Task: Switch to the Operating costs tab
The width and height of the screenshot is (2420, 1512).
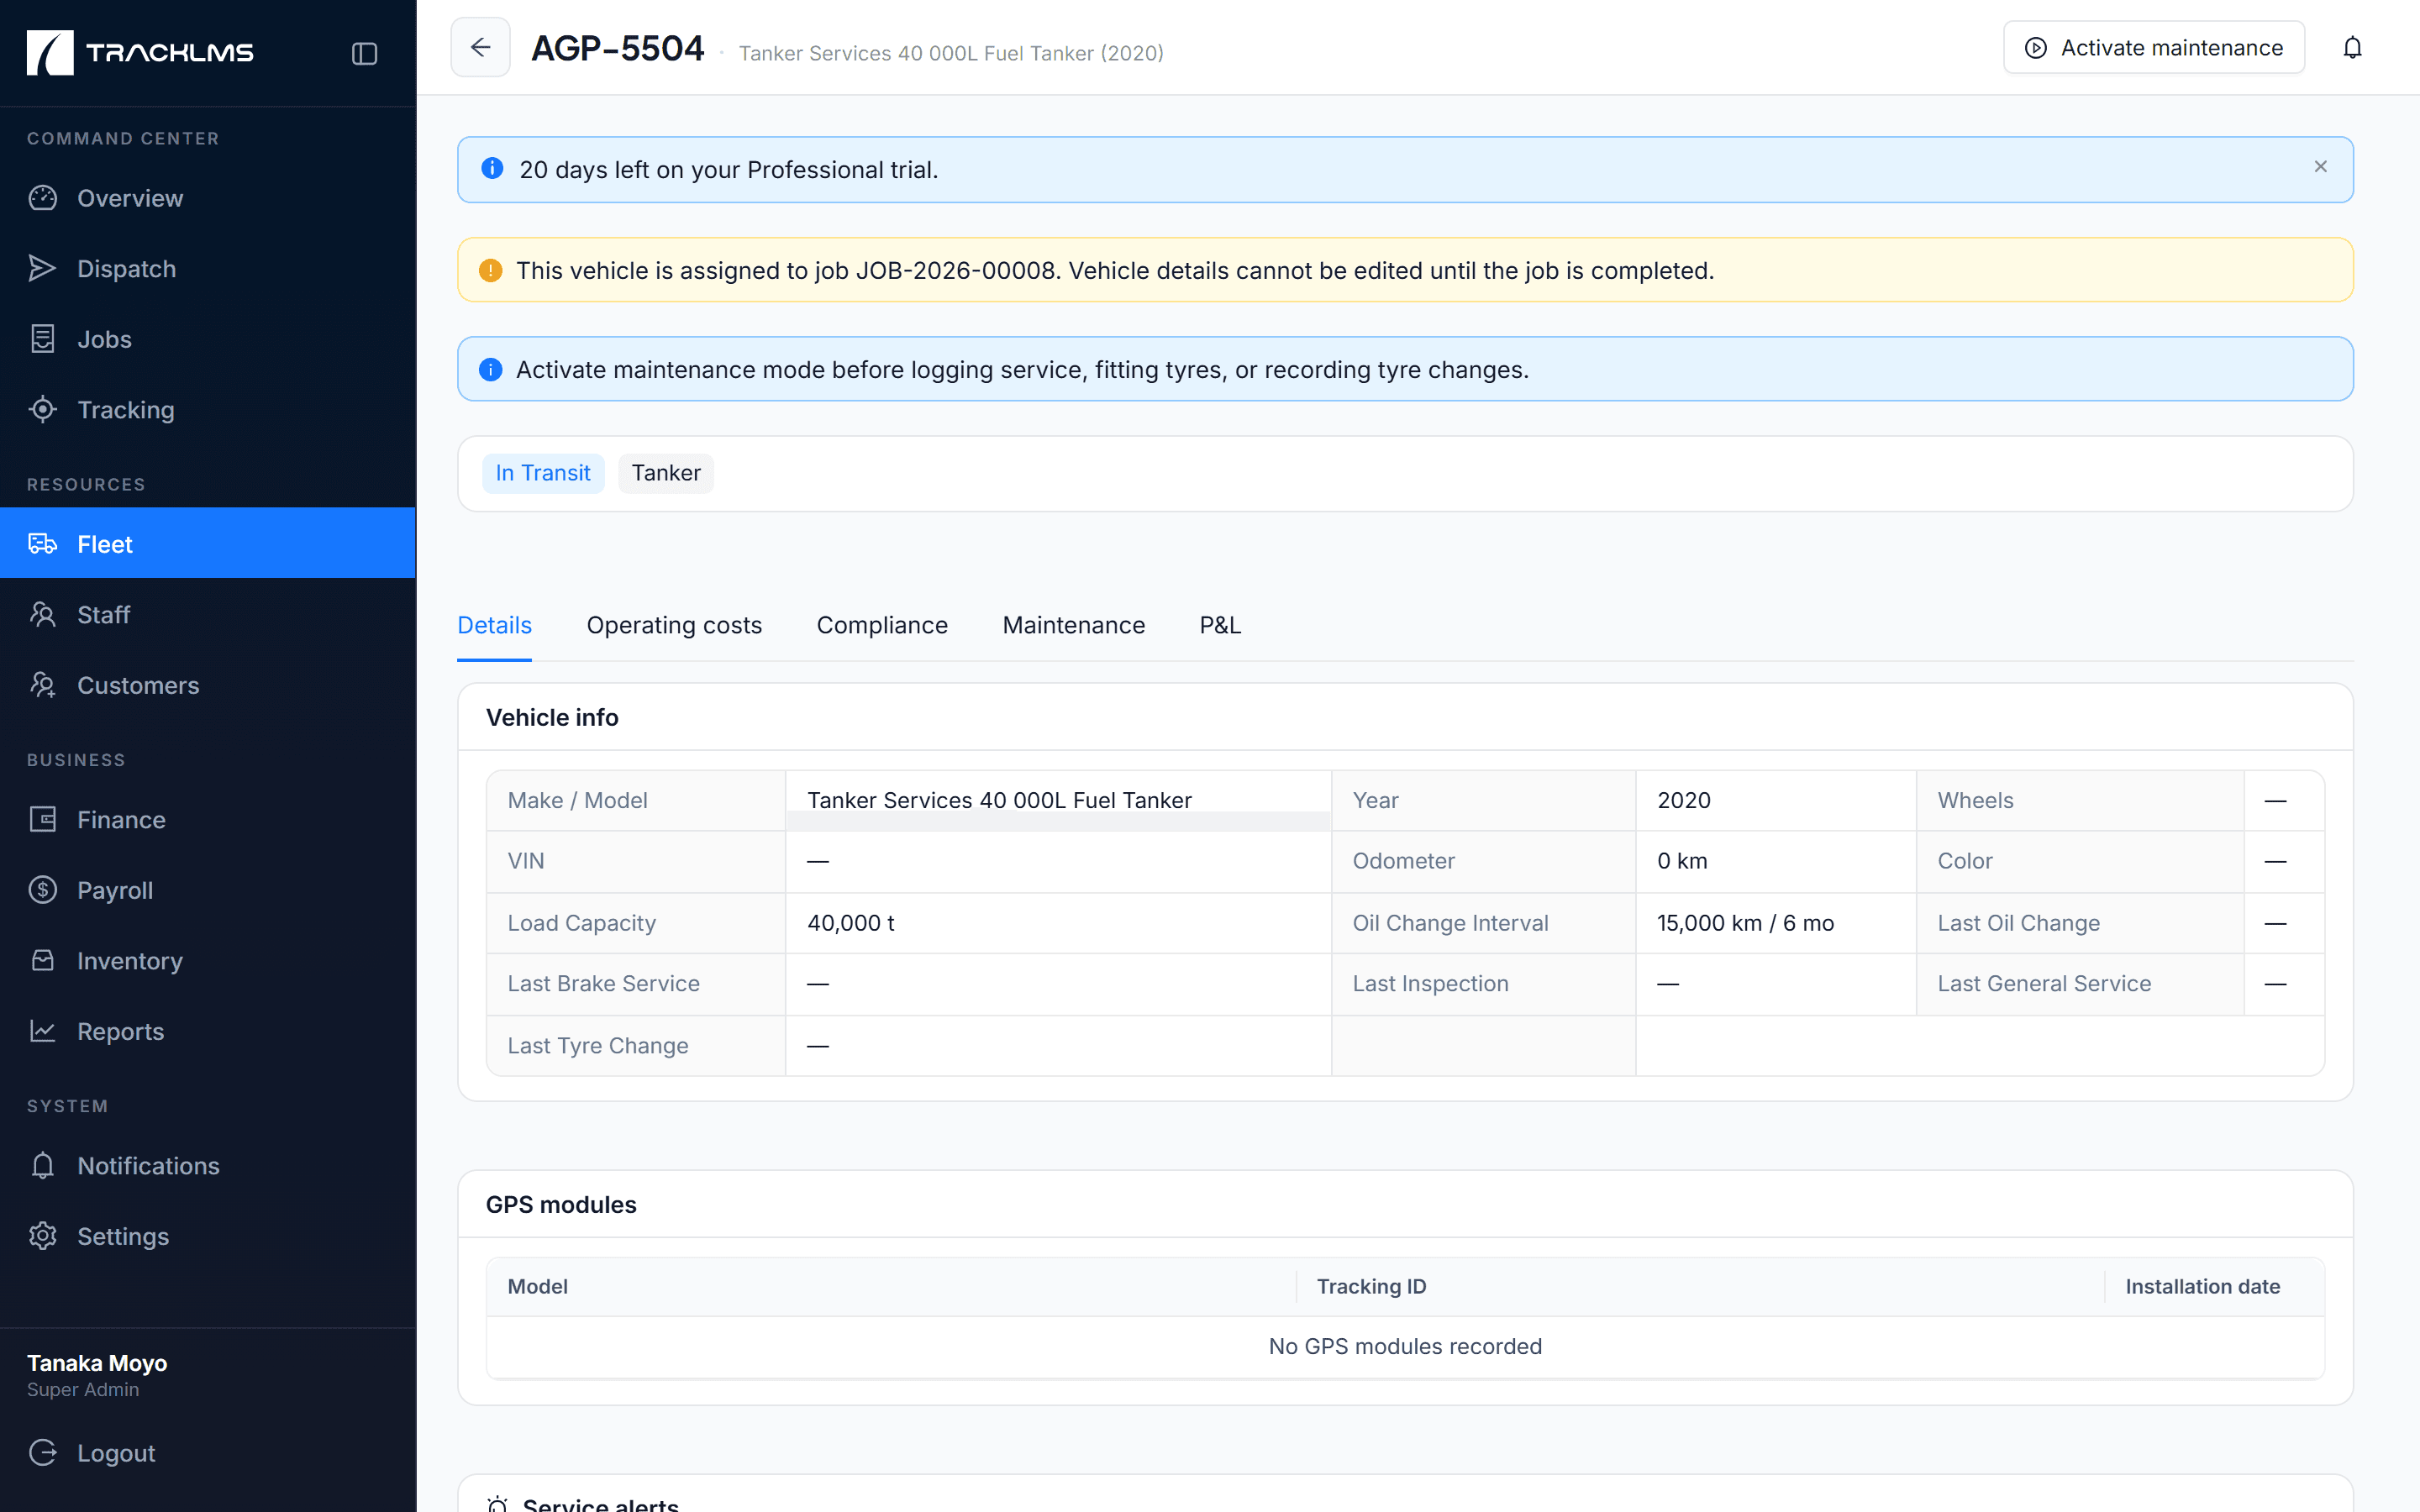Action: (674, 625)
